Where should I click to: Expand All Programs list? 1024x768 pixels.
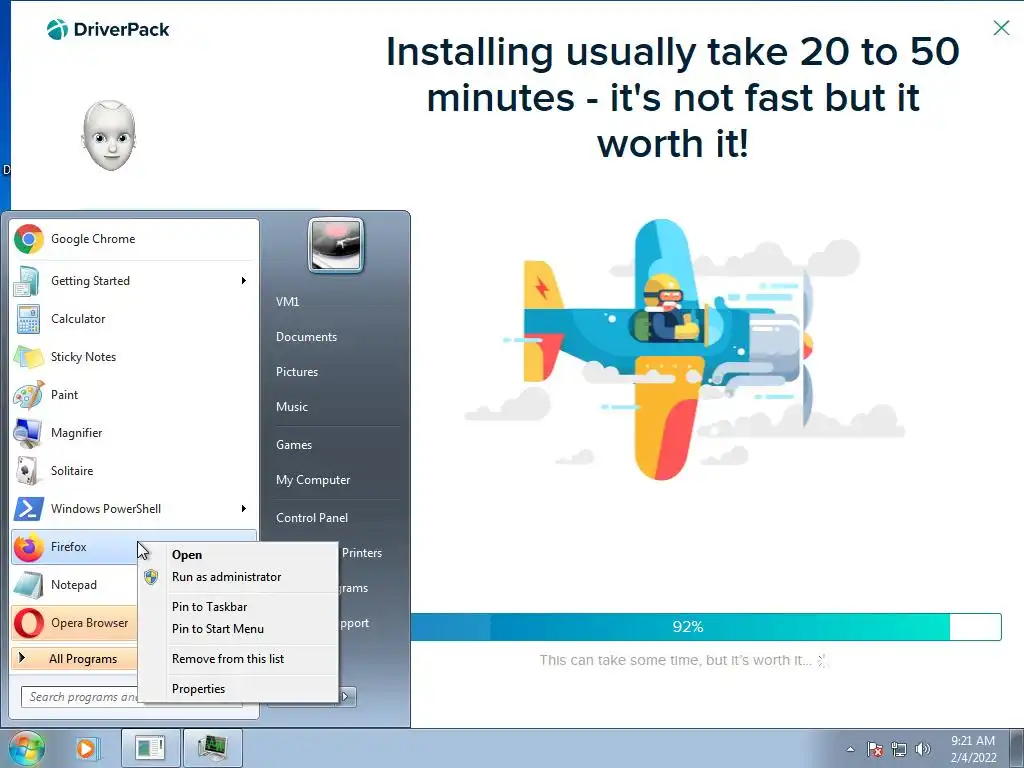(74, 658)
